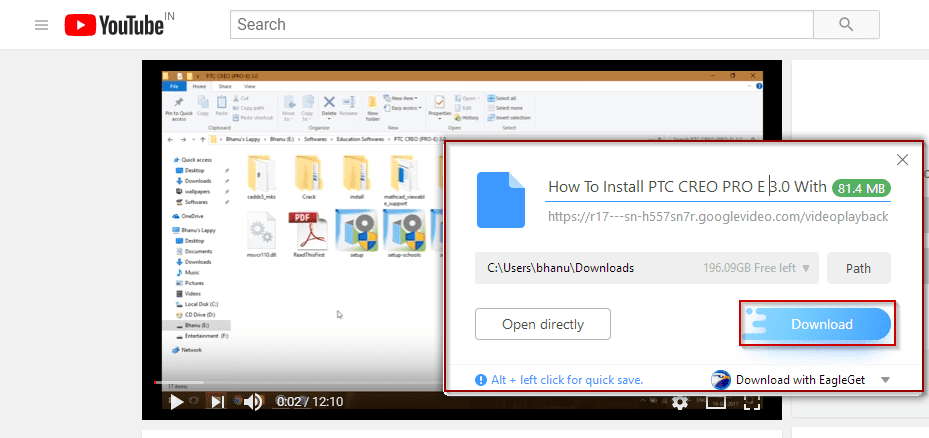Open Copy to dropdown in Explorer ribbon
The width and height of the screenshot is (929, 438).
(x=307, y=108)
